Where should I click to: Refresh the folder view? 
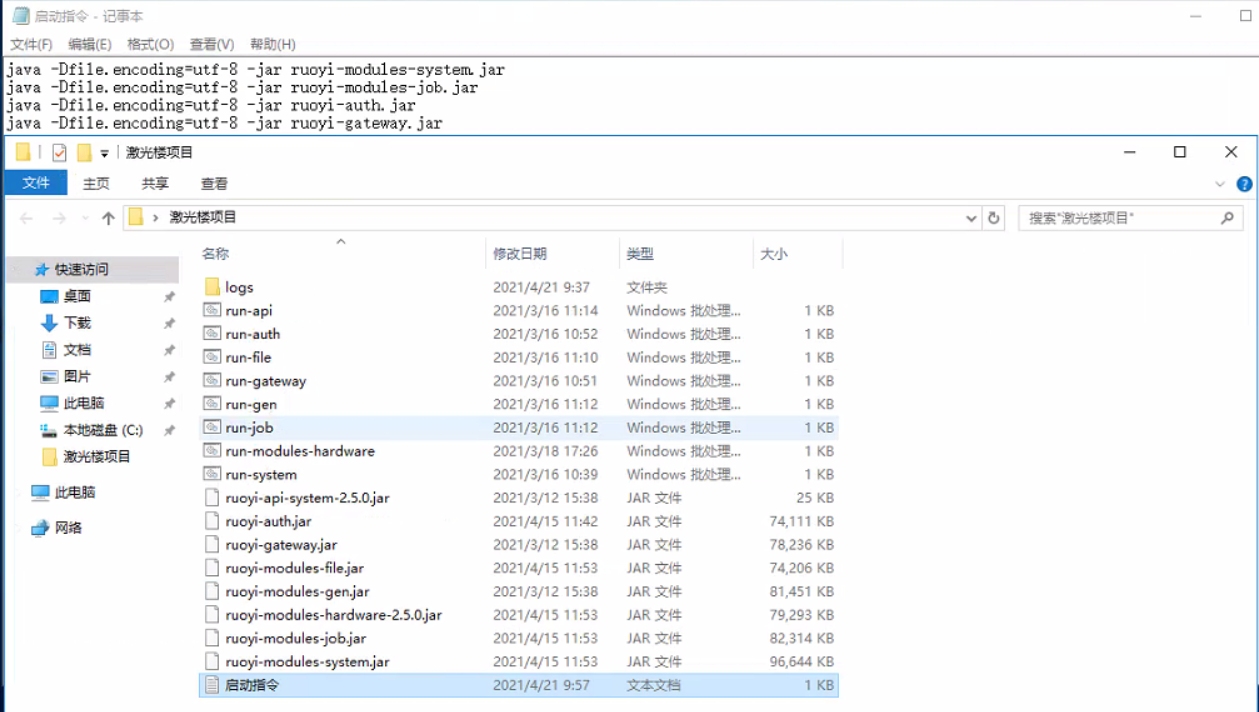click(994, 218)
